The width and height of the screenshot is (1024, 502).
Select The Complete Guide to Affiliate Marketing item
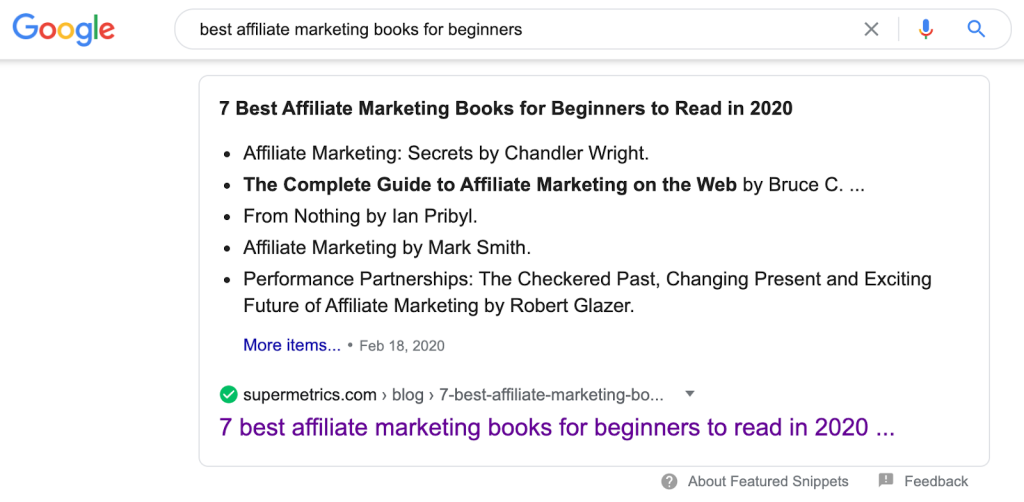(554, 185)
